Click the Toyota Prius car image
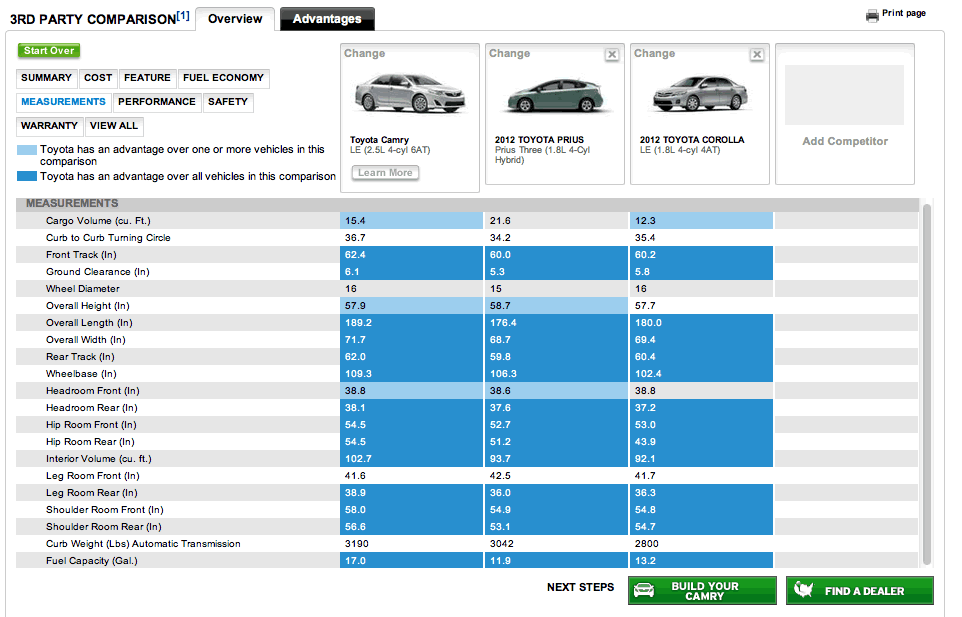The height and width of the screenshot is (617, 962). (555, 96)
